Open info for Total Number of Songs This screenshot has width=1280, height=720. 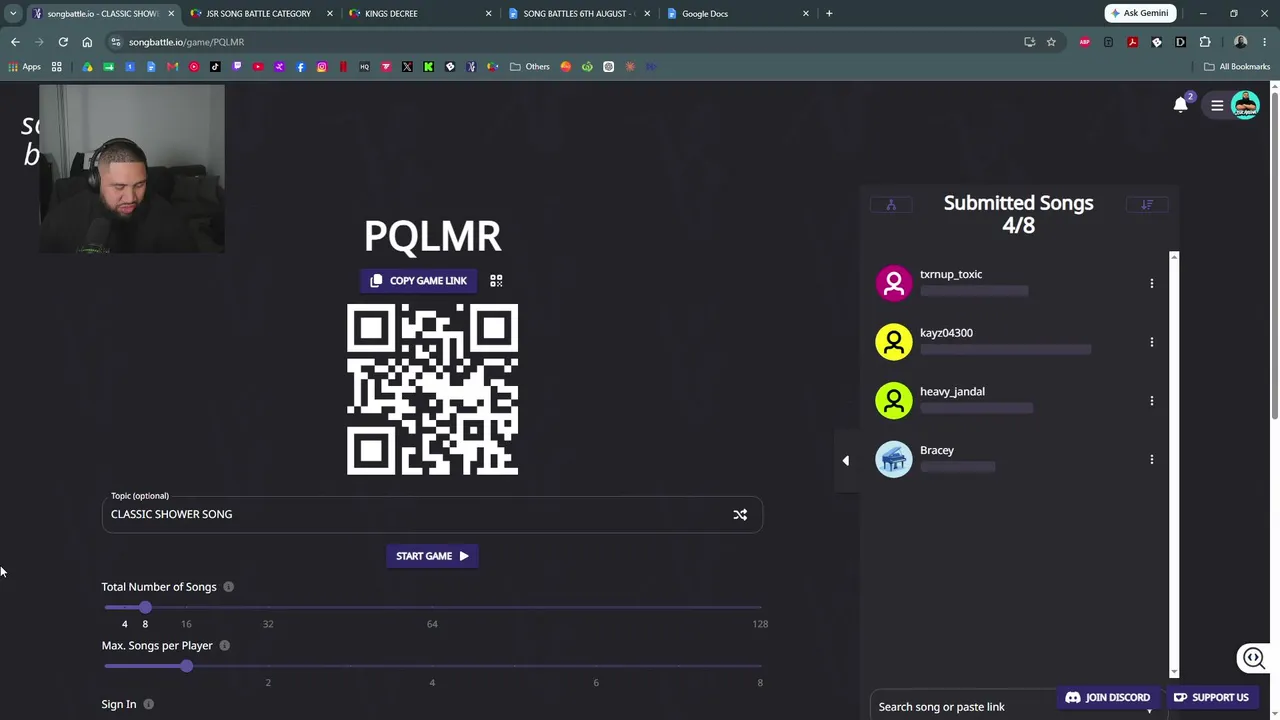(x=228, y=587)
